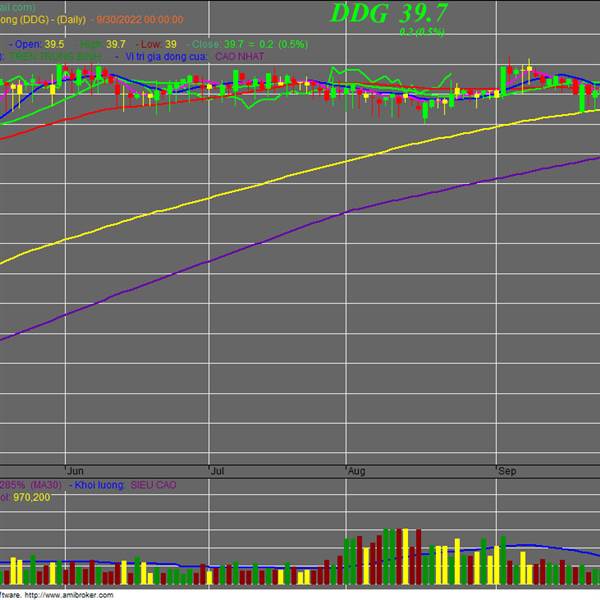Click the "0.2 (0.5%)" change under the title
Viewport: 600px width, 600px height.
click(422, 32)
